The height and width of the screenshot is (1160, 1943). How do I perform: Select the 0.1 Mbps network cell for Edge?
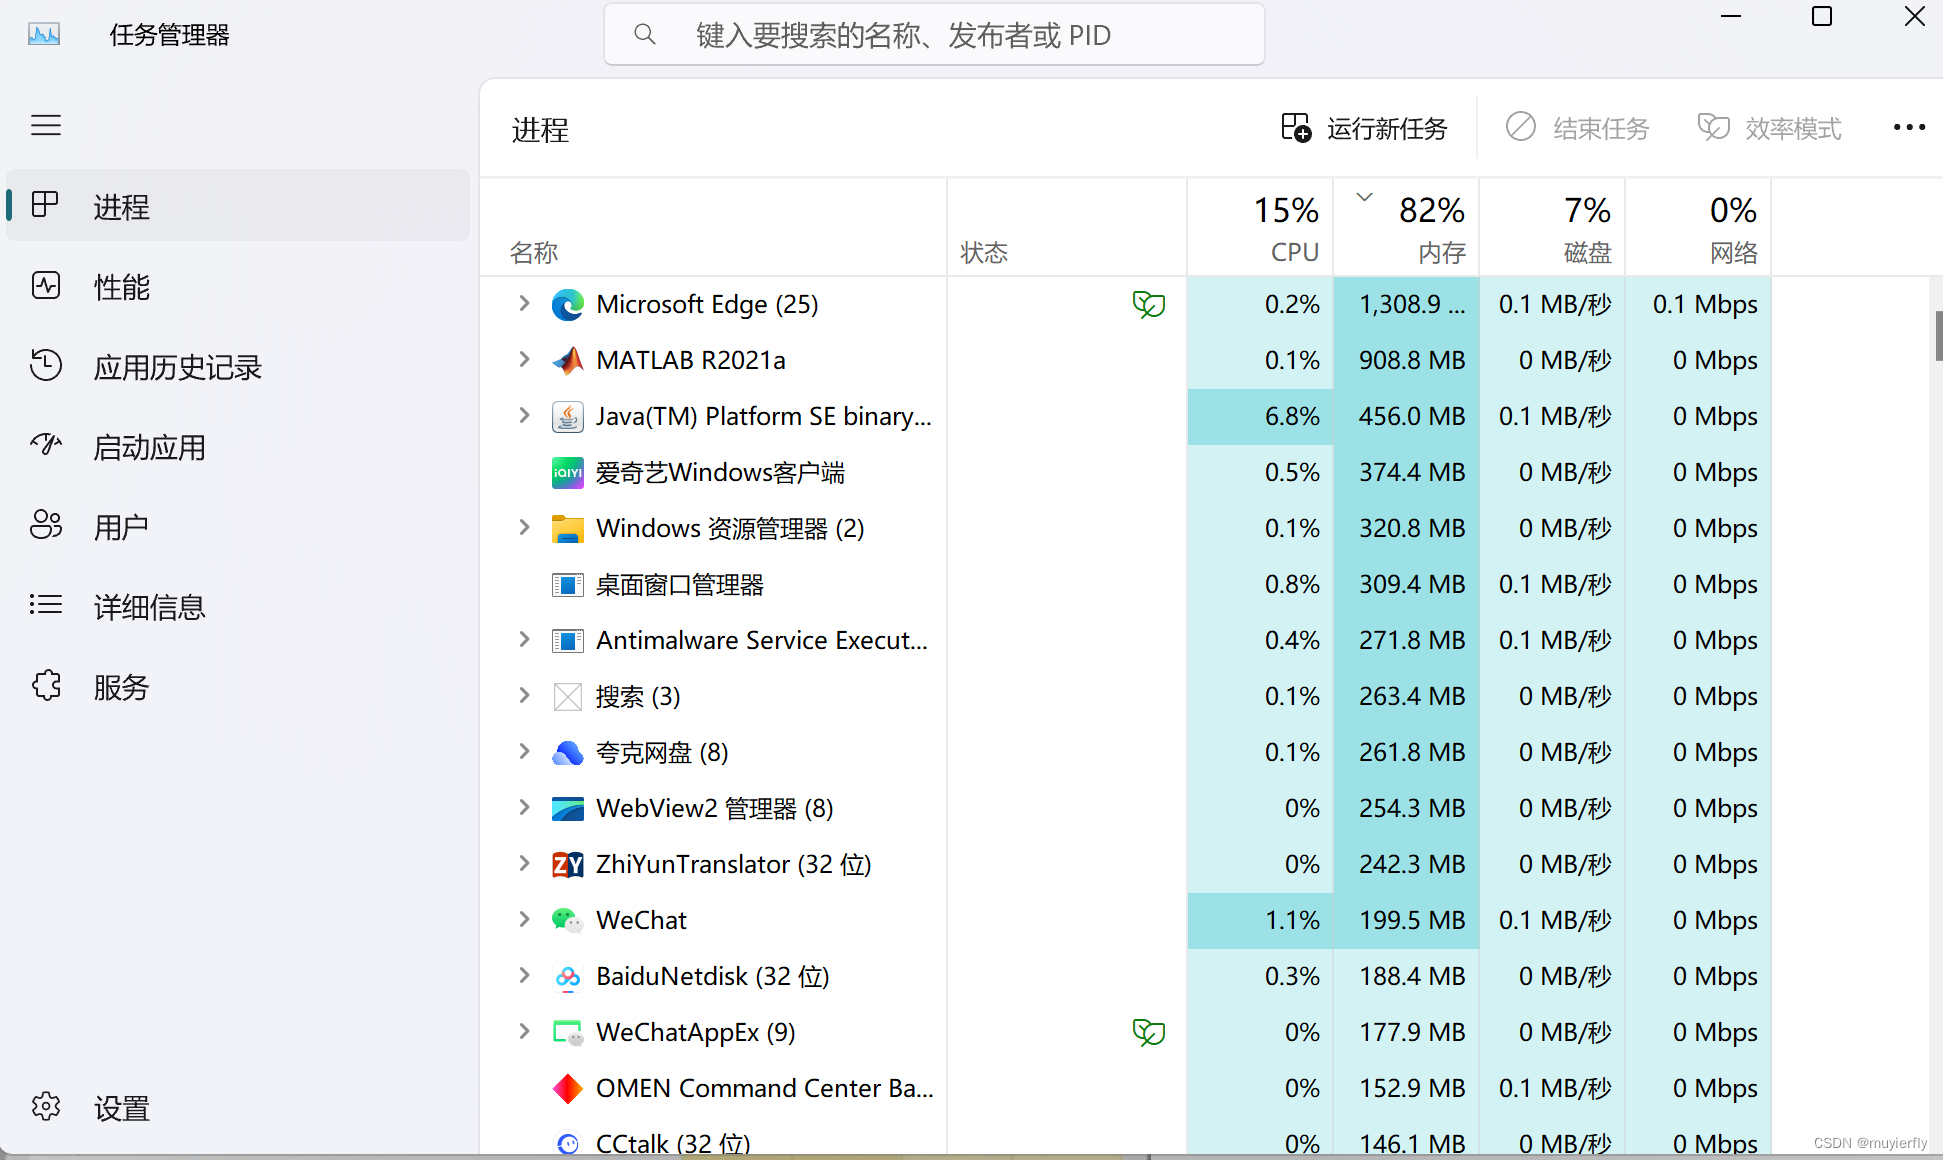click(1698, 304)
